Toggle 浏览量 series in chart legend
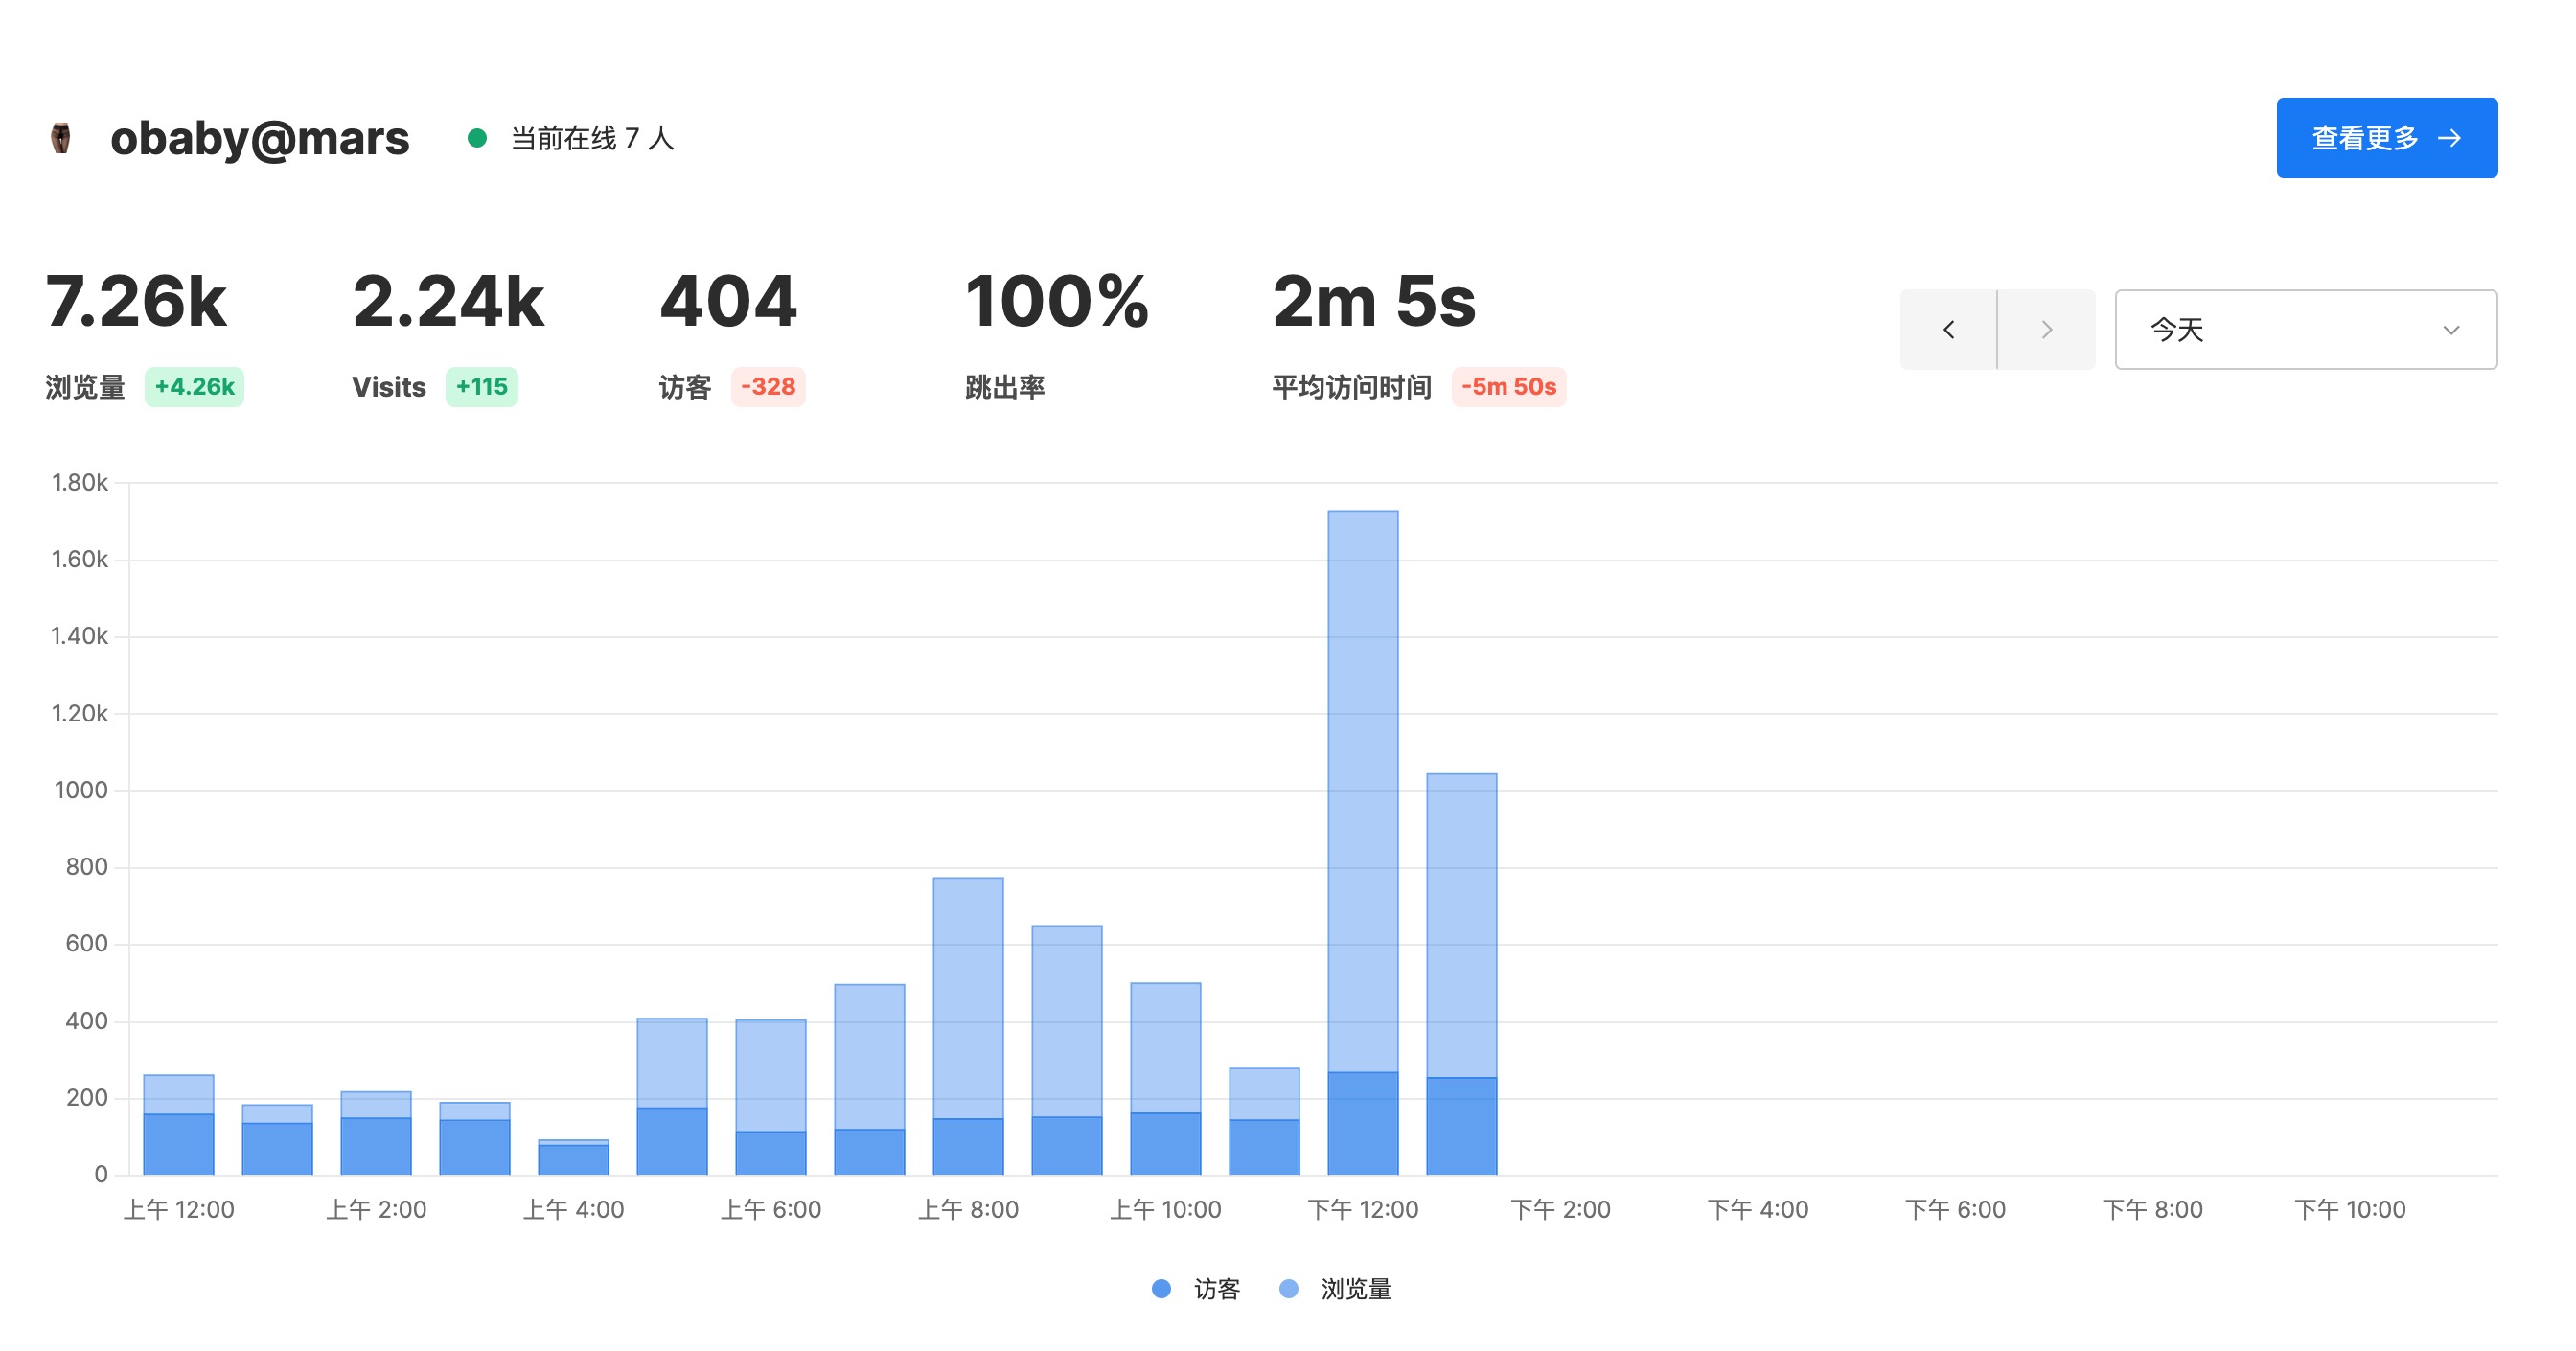This screenshot has width=2576, height=1351. tap(1354, 1289)
